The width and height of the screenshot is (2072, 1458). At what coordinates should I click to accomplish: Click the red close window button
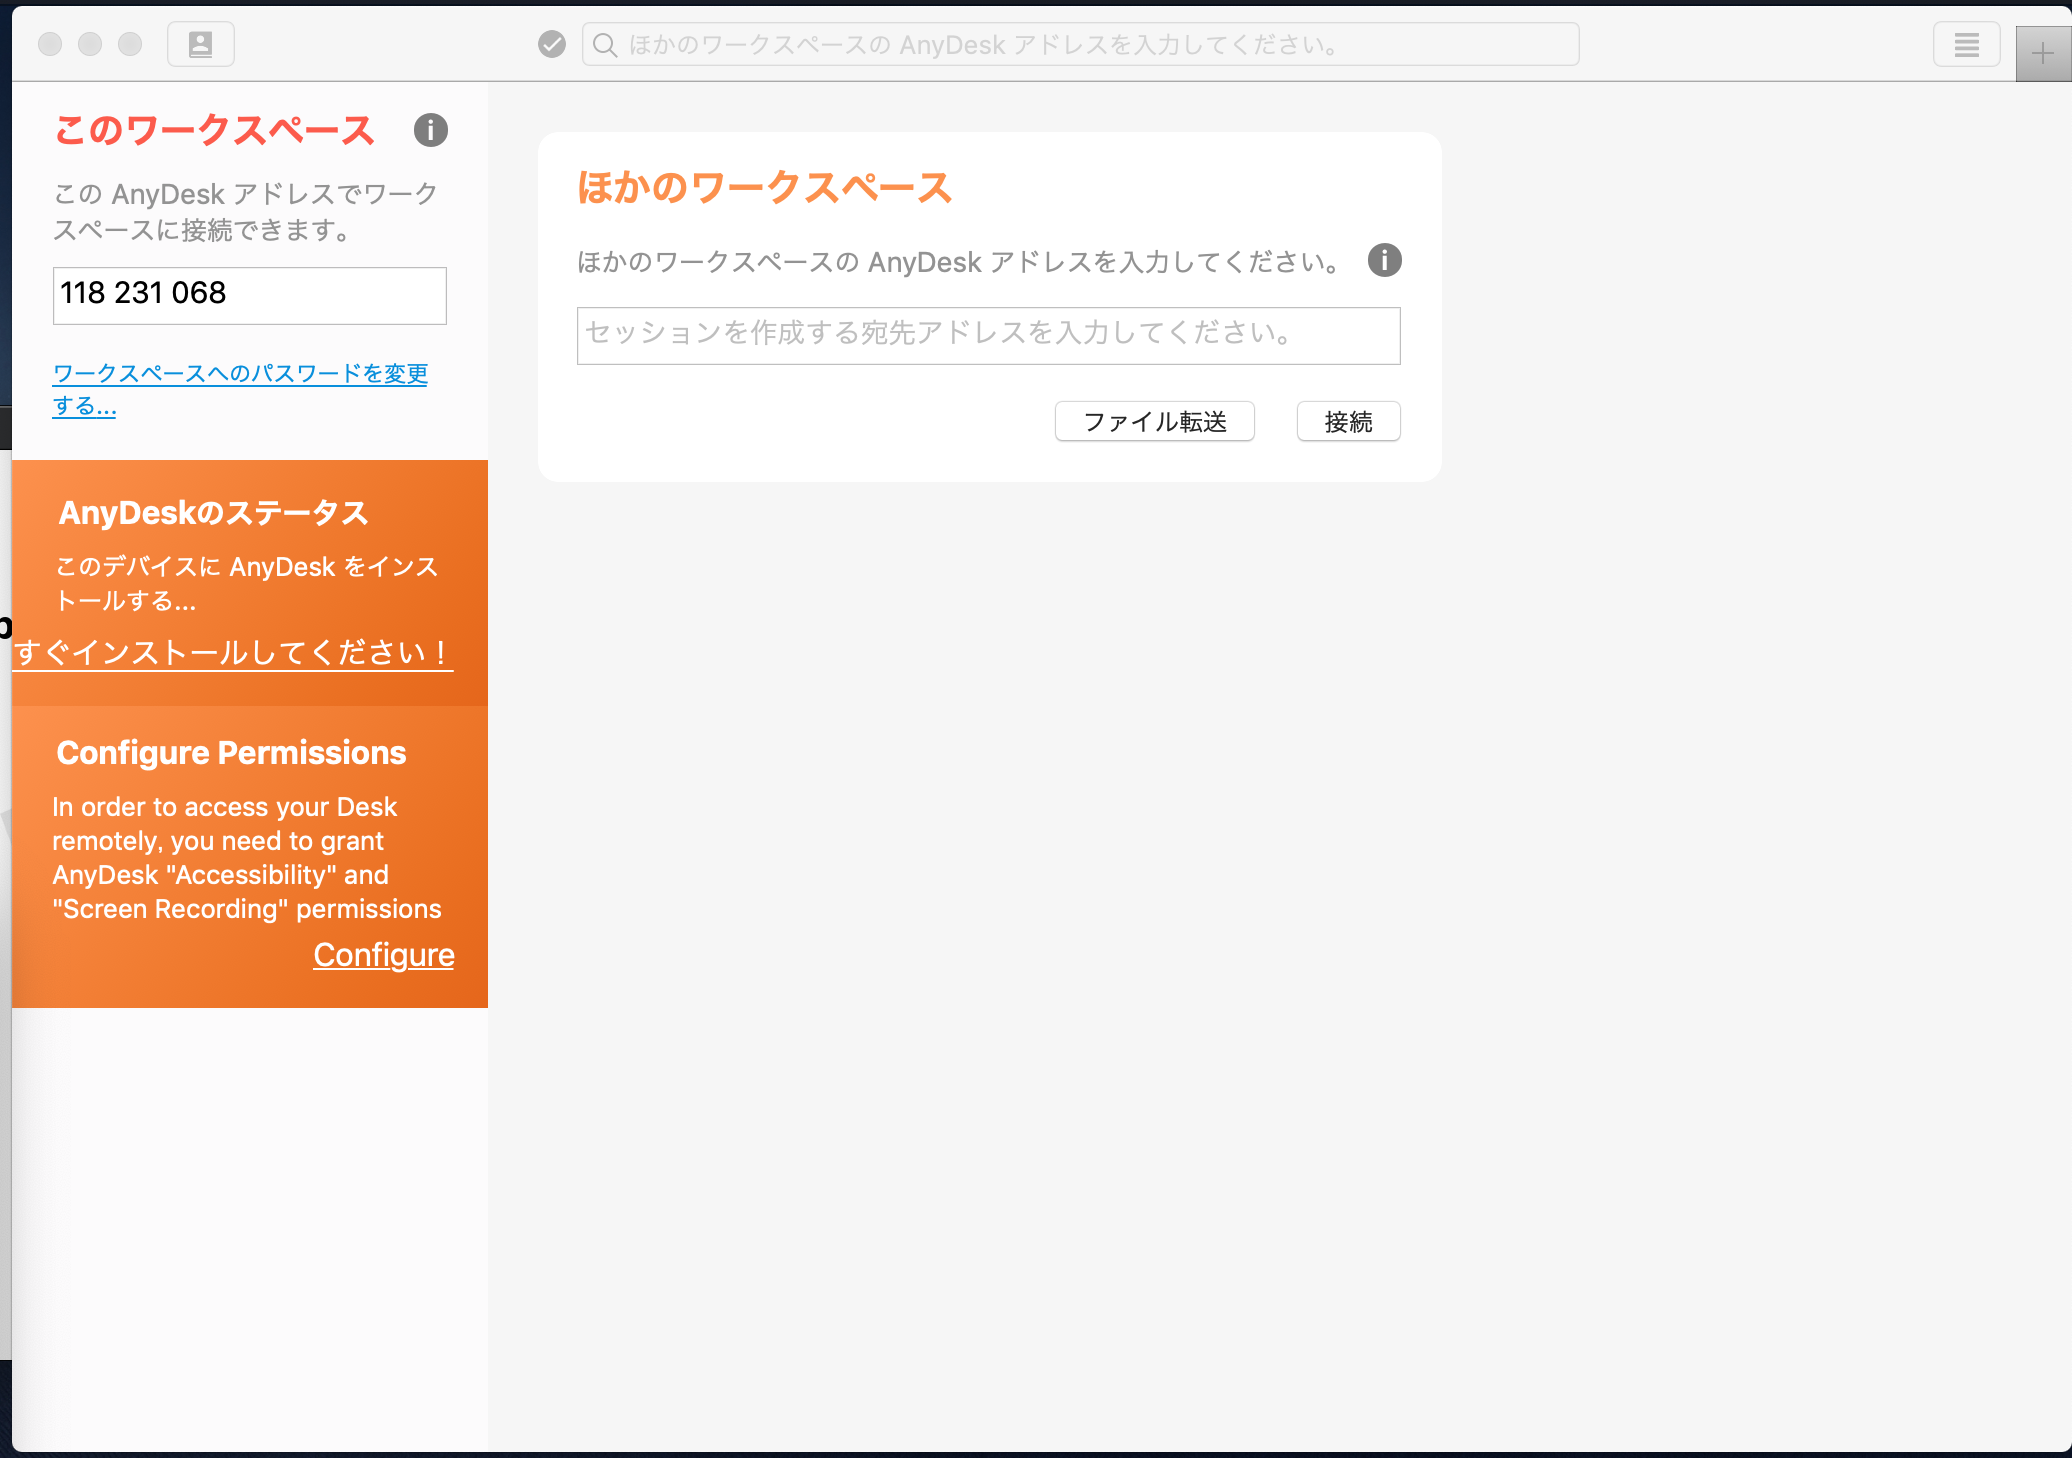pyautogui.click(x=50, y=44)
